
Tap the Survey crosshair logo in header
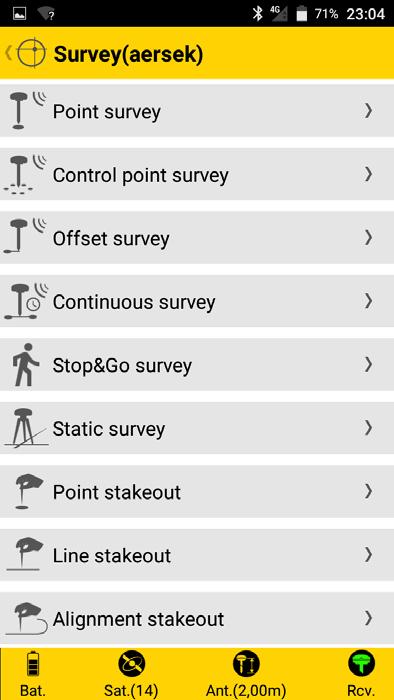pos(31,53)
